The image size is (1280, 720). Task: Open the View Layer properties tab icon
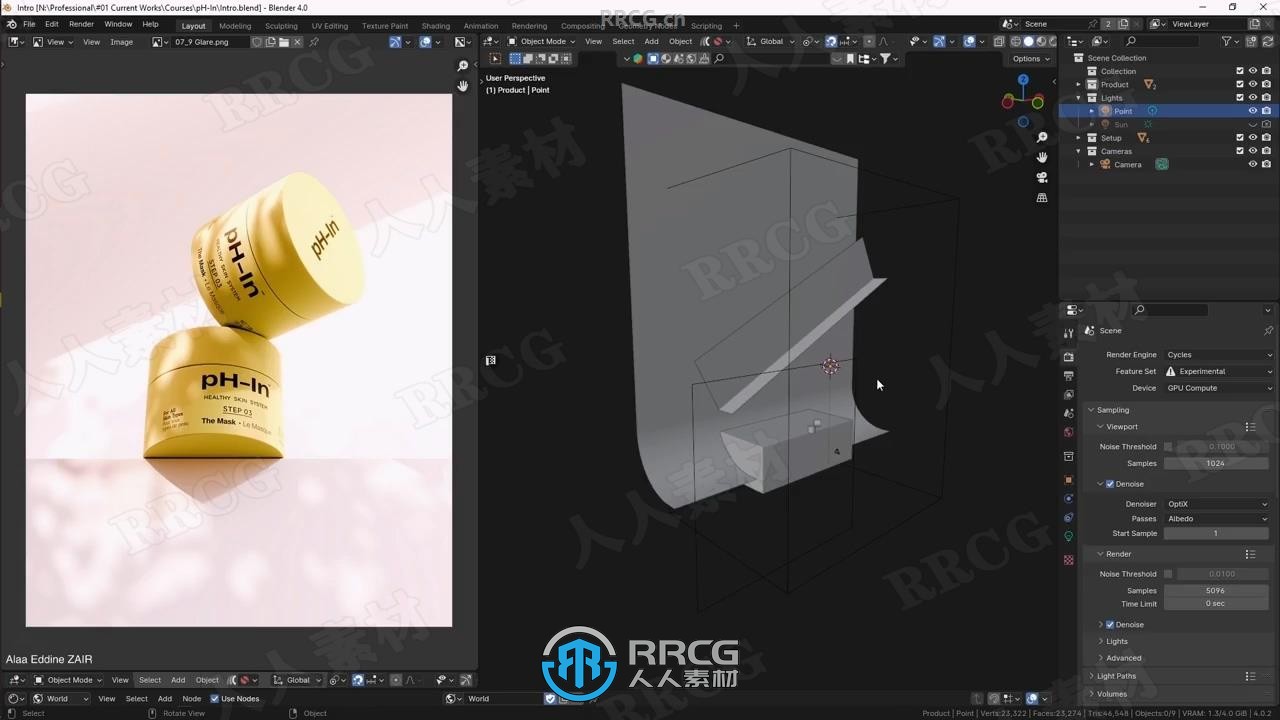pyautogui.click(x=1068, y=394)
